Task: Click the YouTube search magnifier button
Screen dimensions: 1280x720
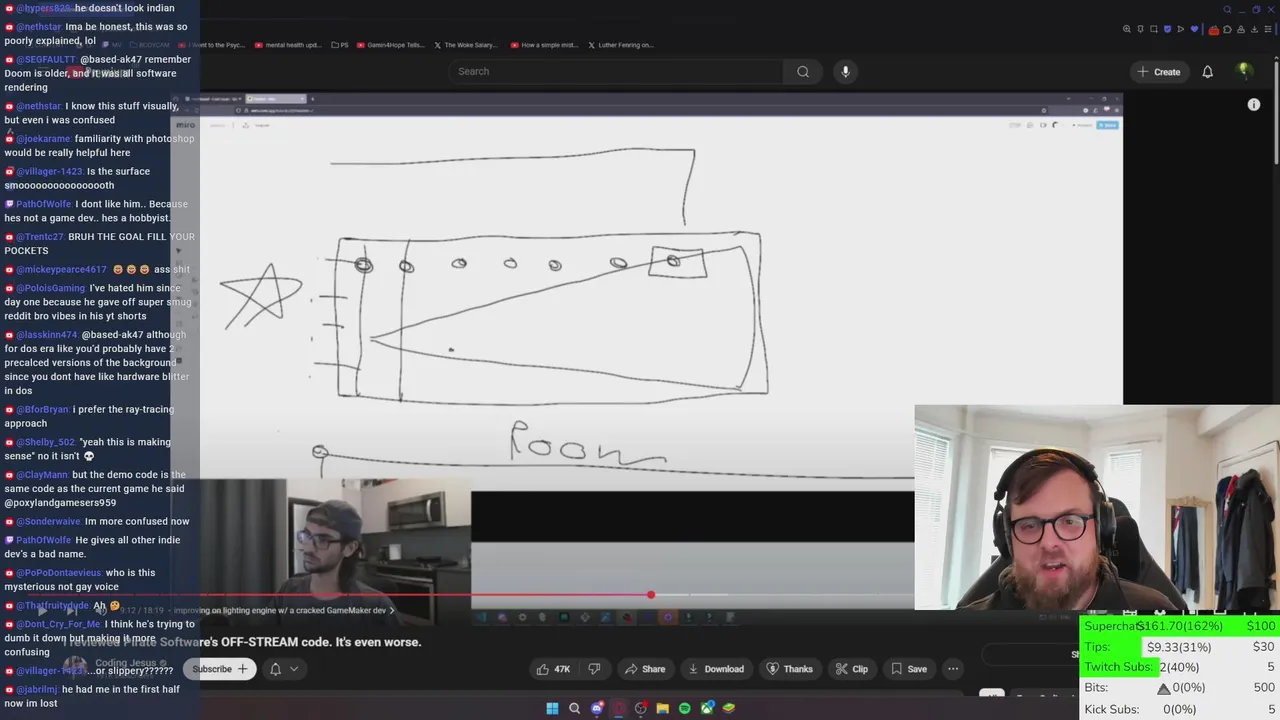Action: (x=803, y=71)
